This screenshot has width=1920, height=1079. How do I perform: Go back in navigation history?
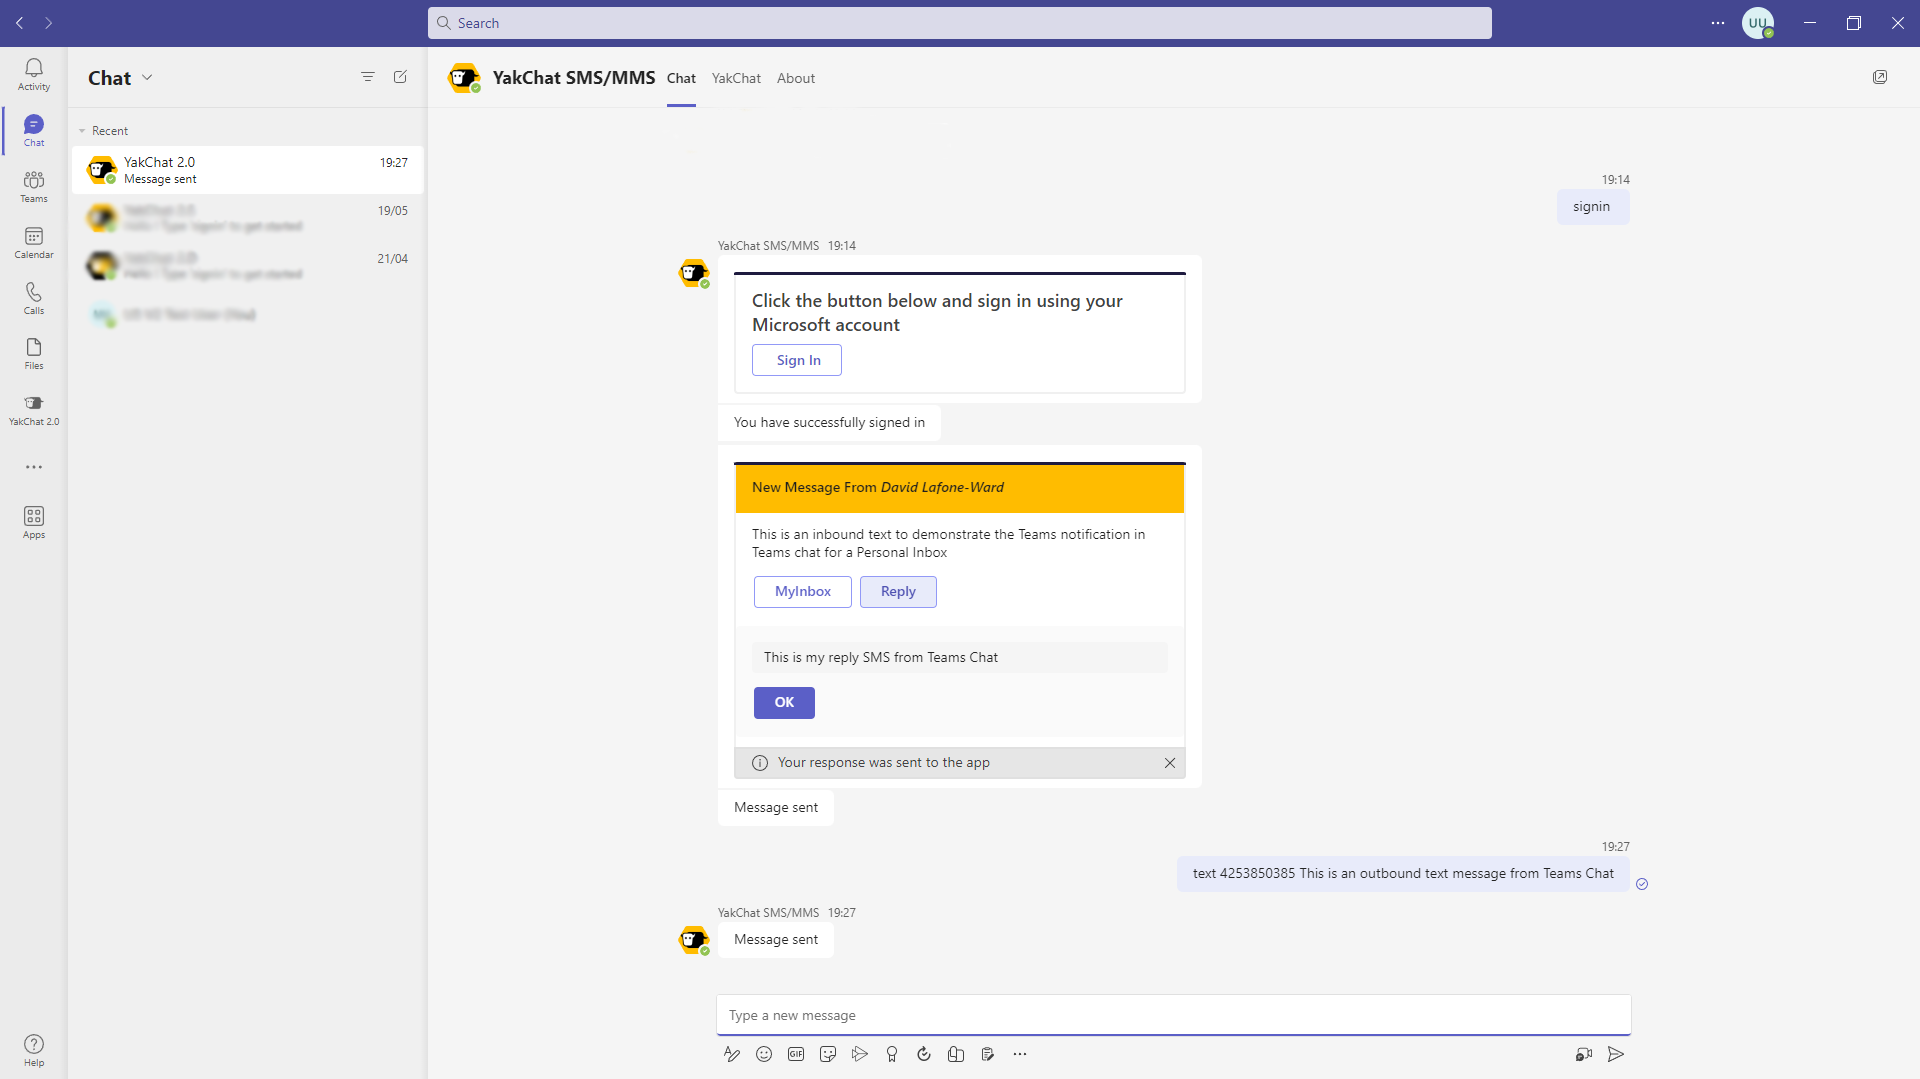(20, 23)
